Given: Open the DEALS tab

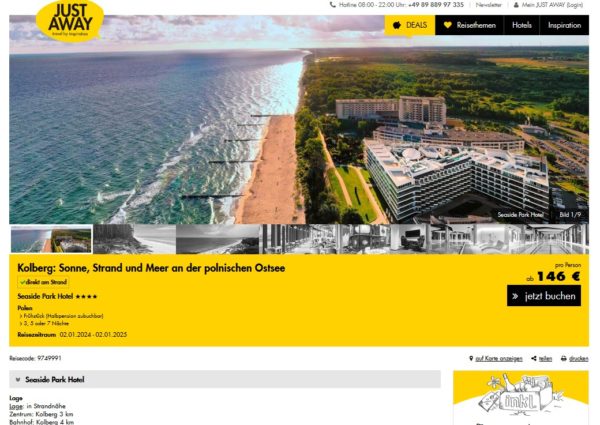Looking at the screenshot, I should [410, 25].
